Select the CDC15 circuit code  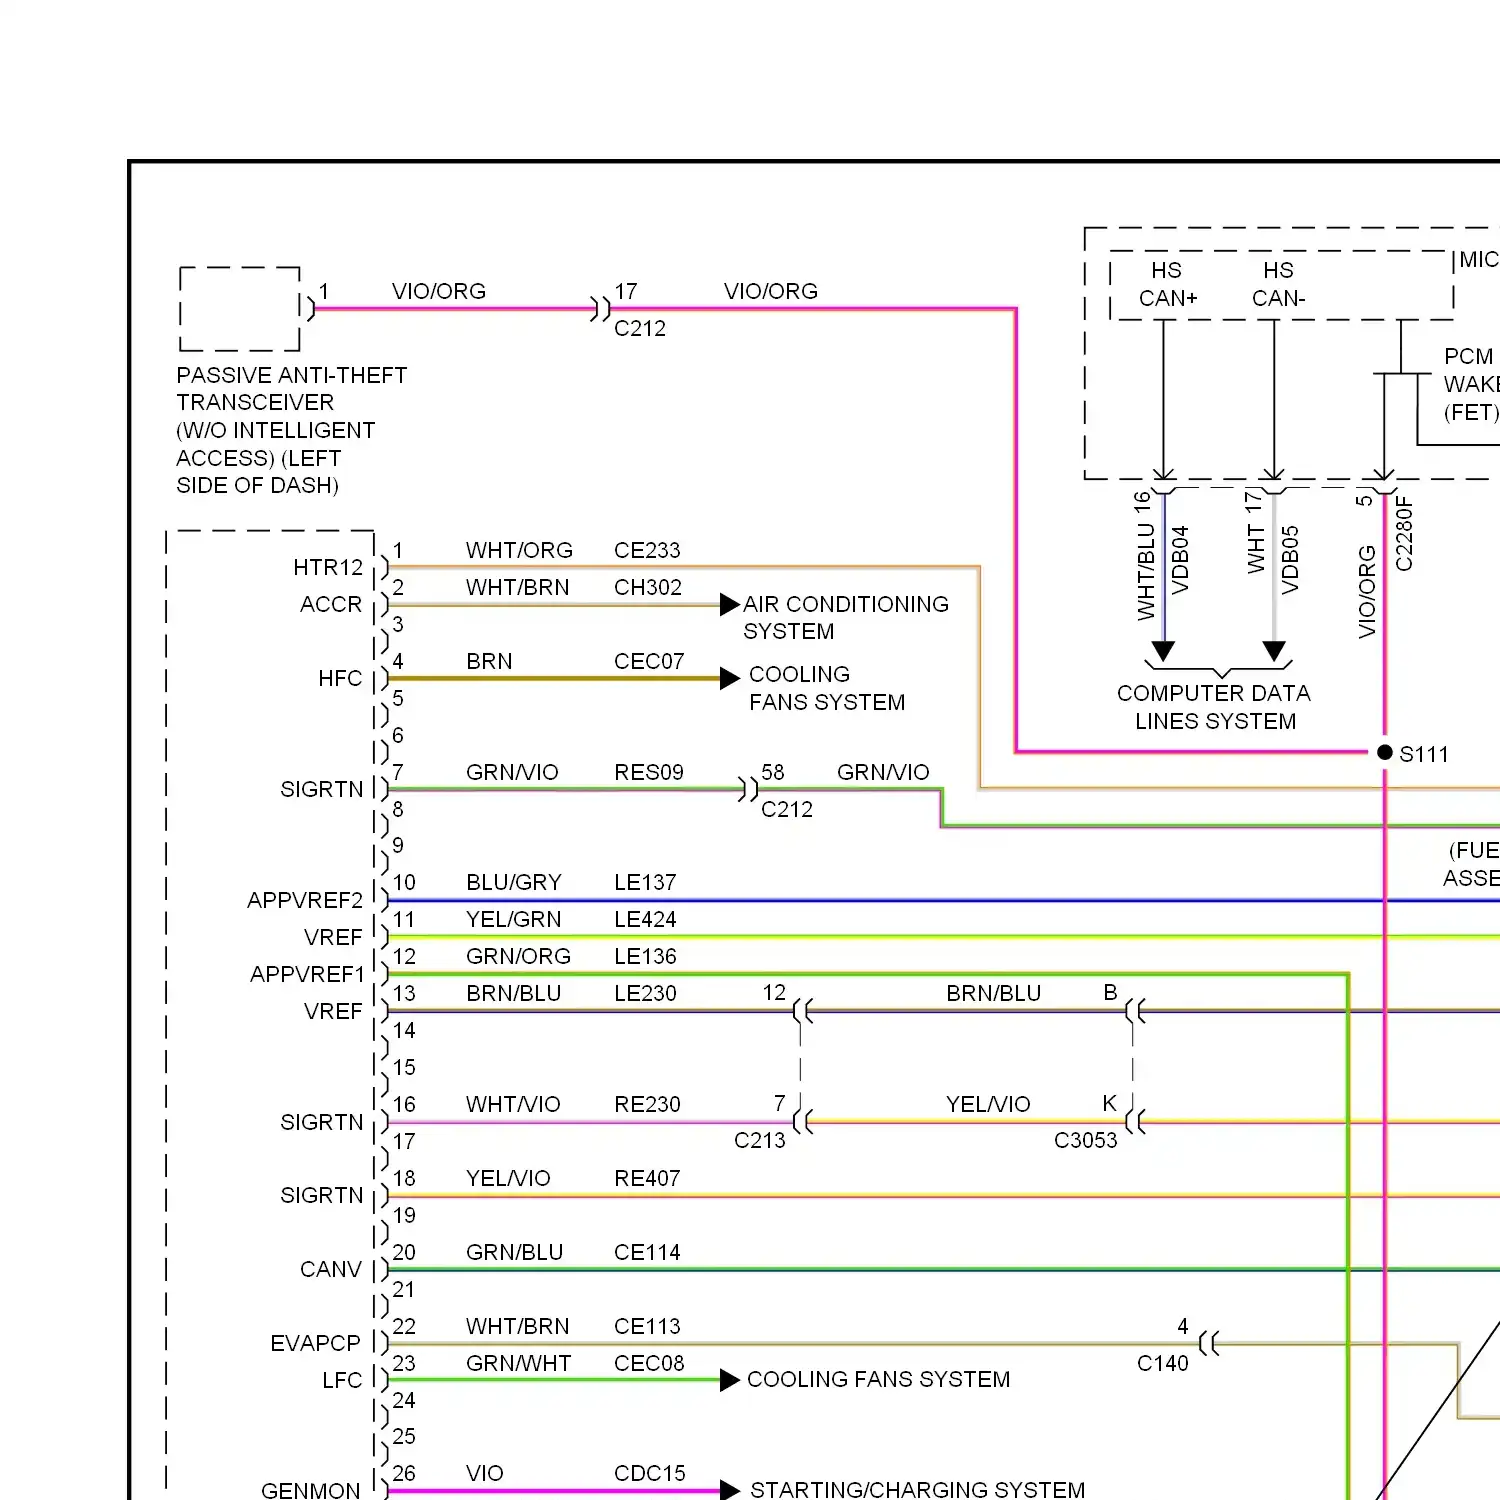click(650, 1474)
